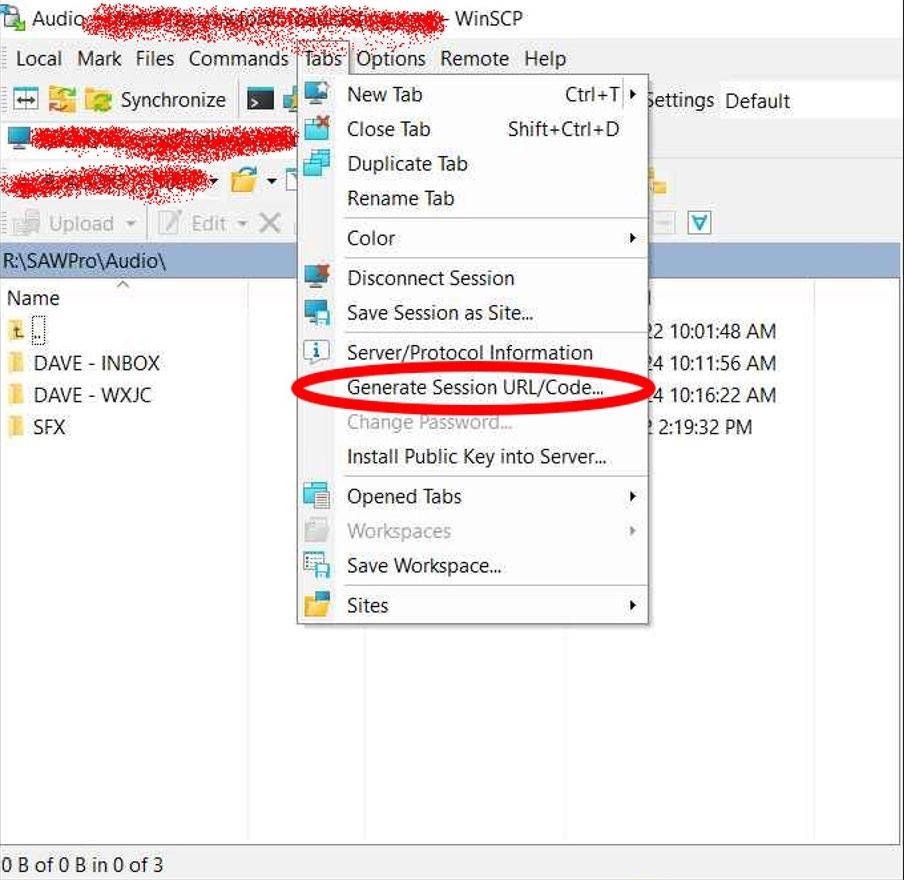The image size is (904, 880).
Task: Open the Files menu
Action: point(155,59)
